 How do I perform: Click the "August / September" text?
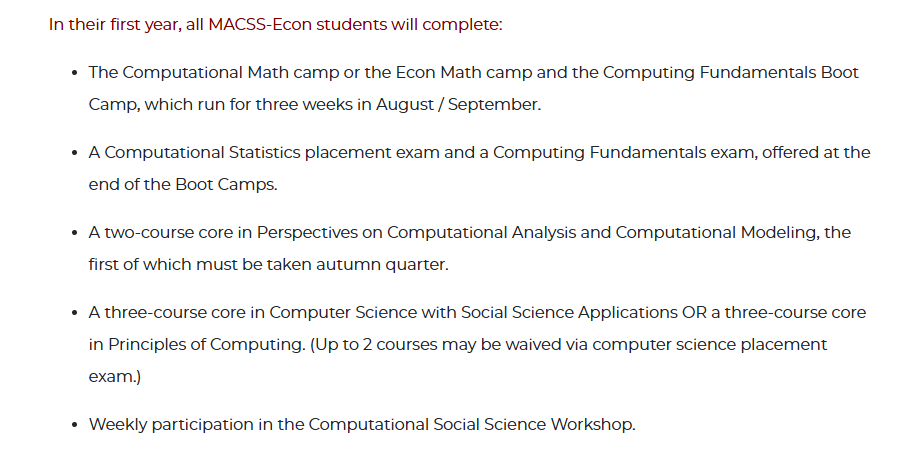coord(456,105)
